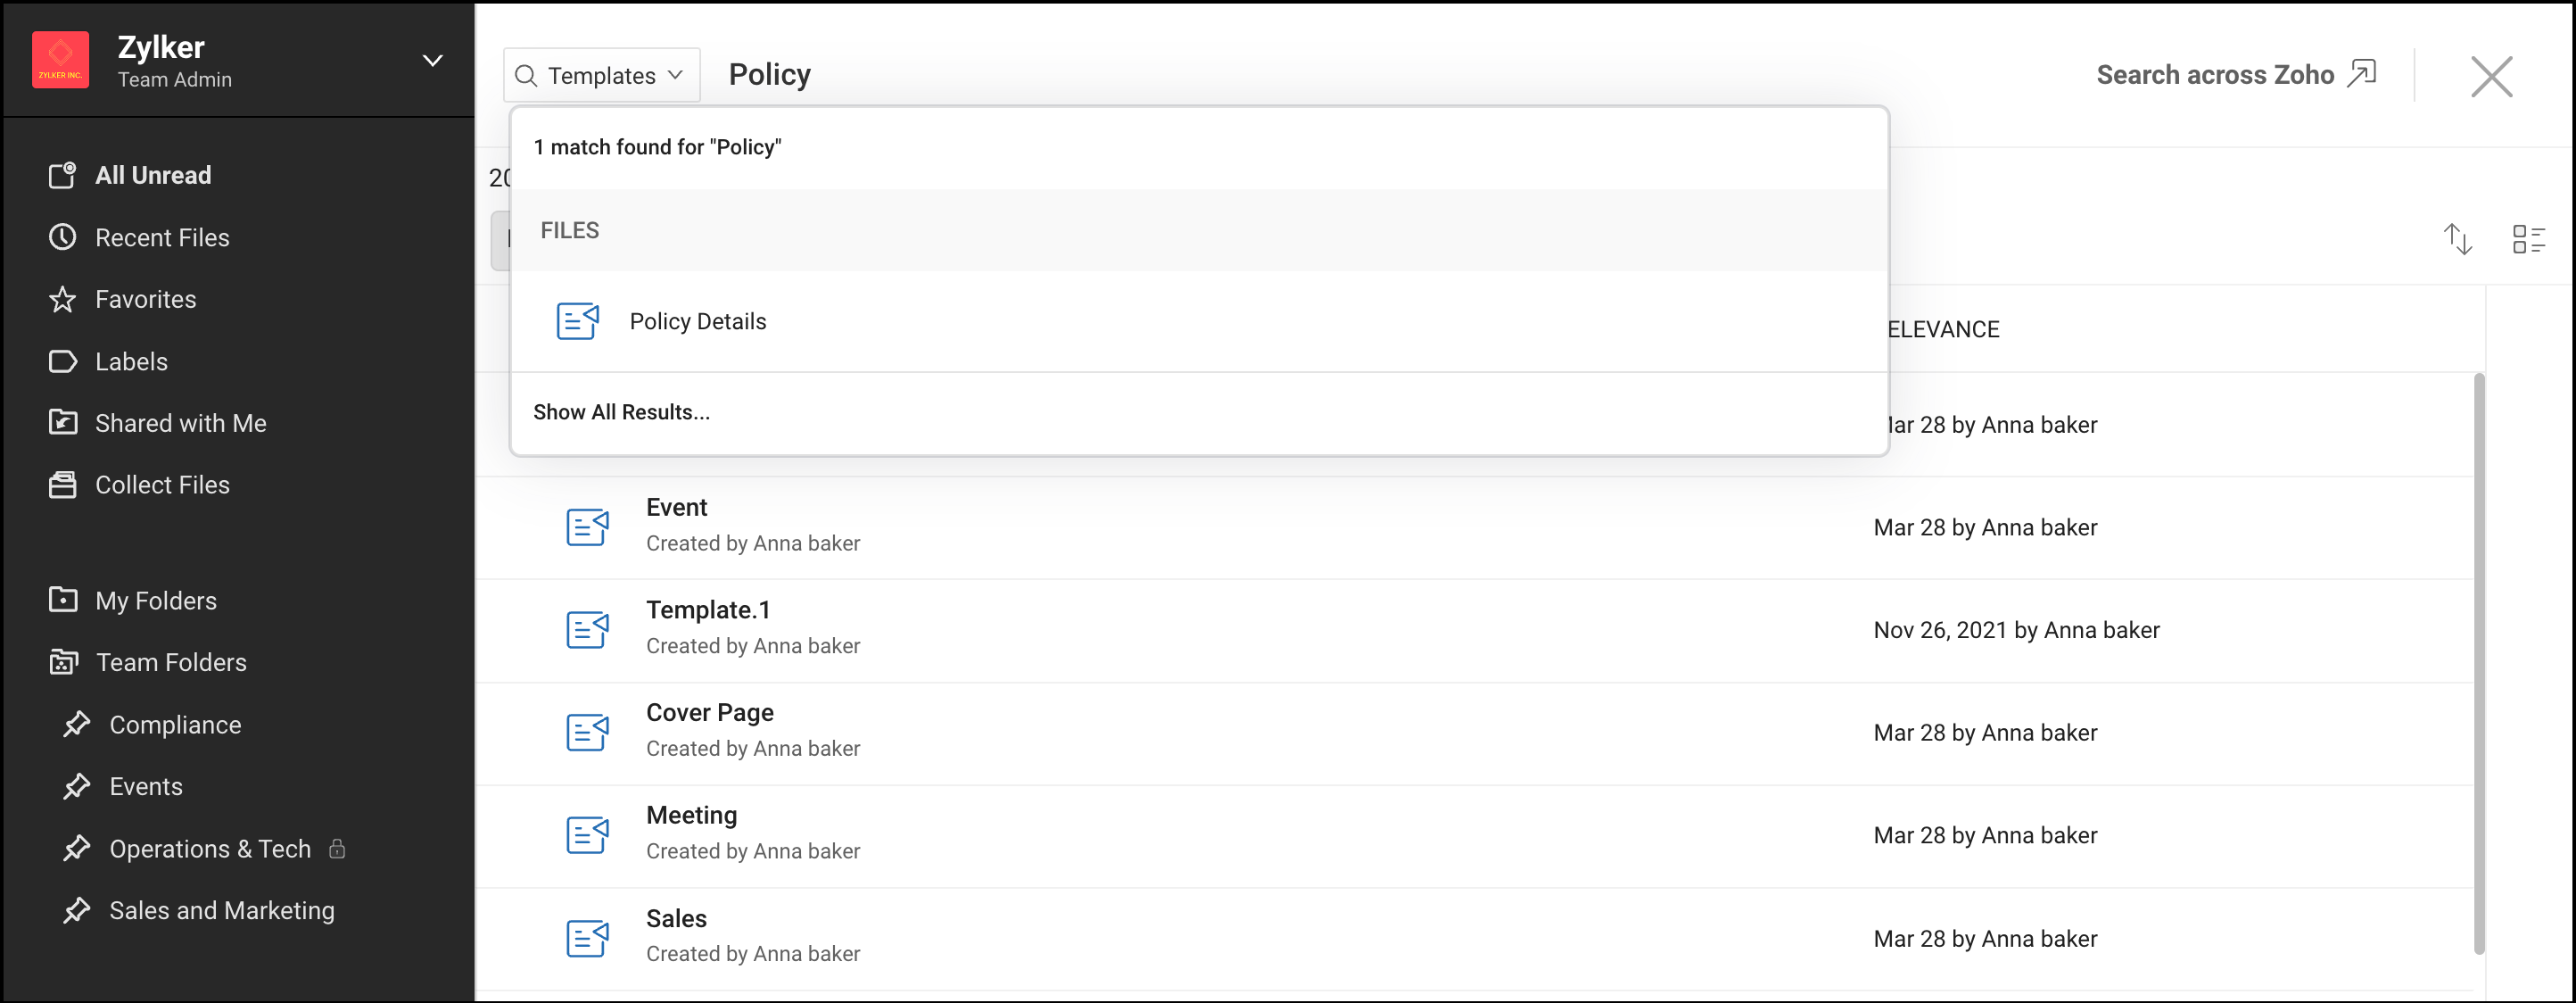Screen dimensions: 2576x1003
Task: Open the Templates search filter dropdown
Action: point(601,75)
